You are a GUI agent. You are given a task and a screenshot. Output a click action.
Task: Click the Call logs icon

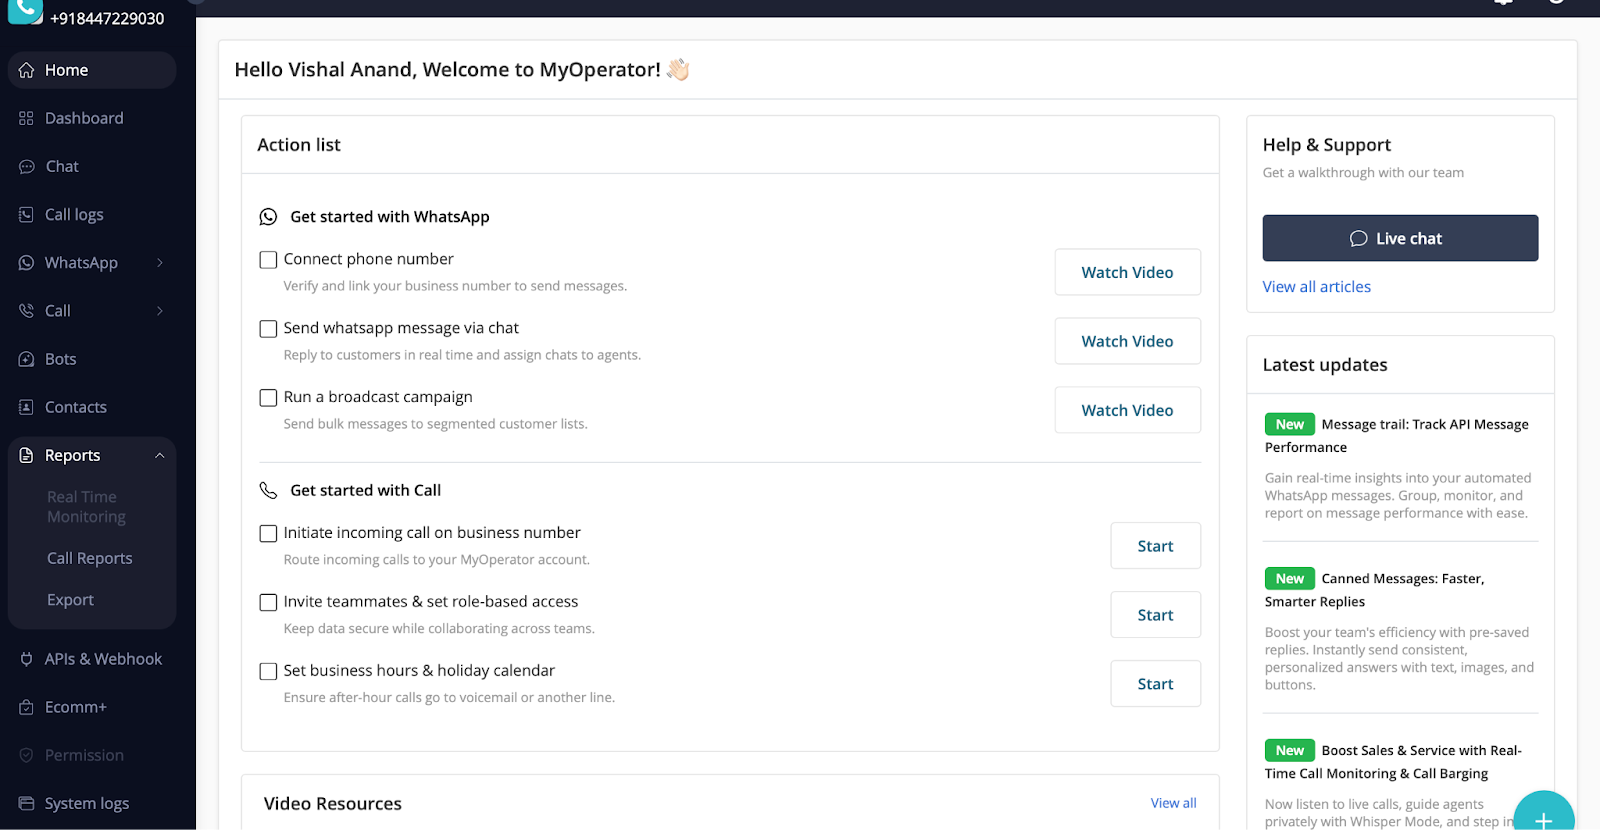[x=26, y=215]
